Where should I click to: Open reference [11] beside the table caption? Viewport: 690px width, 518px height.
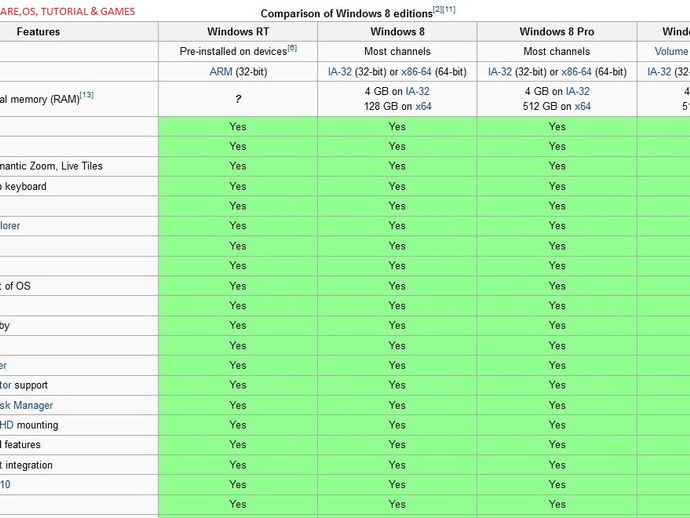click(449, 9)
